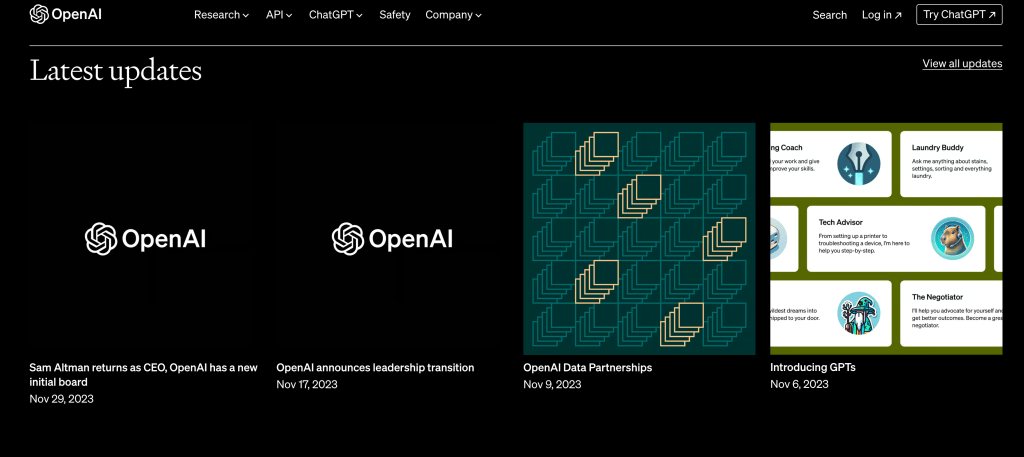The image size is (1024, 457).
Task: Click the OpenAI logo in the header
Action: 65,14
